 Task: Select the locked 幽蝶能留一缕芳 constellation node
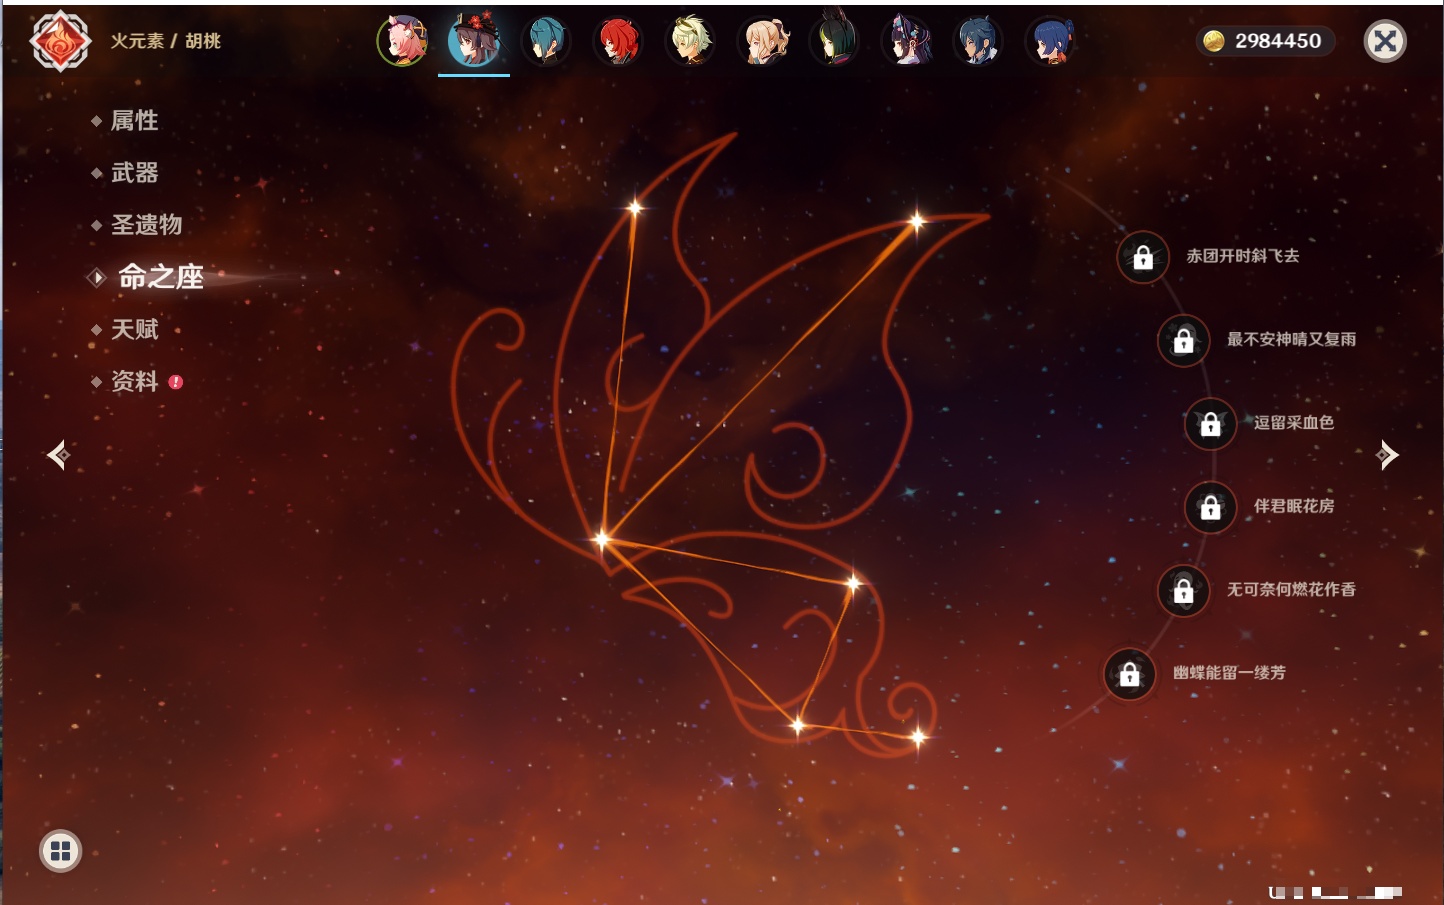1129,674
